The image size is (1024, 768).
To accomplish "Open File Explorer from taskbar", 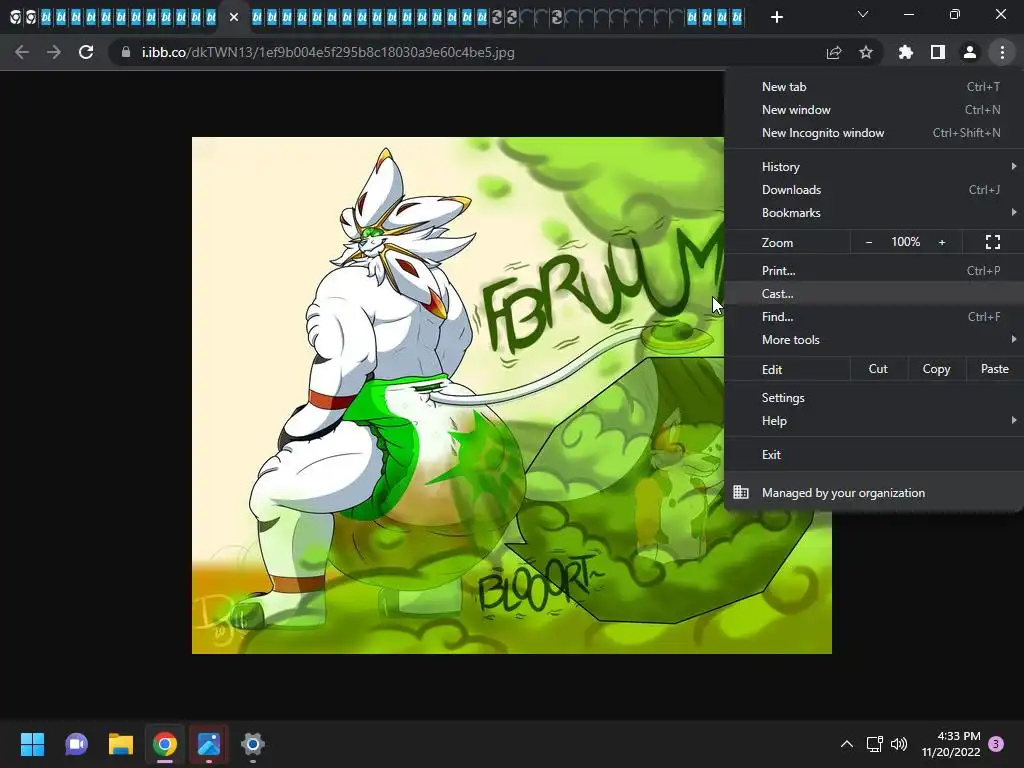I will click(121, 744).
